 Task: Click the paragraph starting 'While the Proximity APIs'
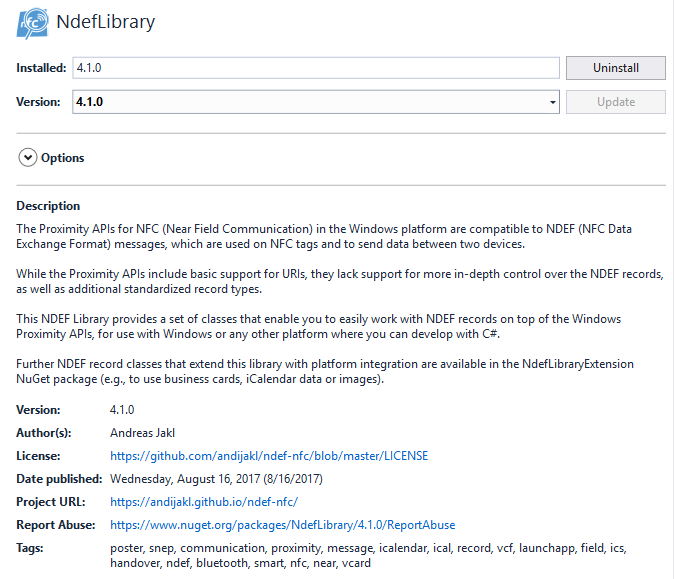click(340, 282)
